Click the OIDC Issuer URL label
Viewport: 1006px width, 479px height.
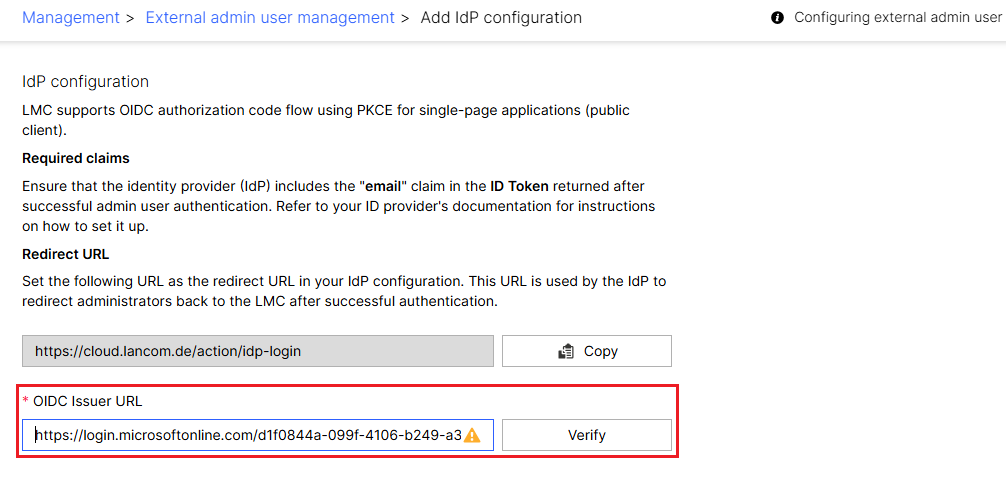pyautogui.click(x=88, y=401)
